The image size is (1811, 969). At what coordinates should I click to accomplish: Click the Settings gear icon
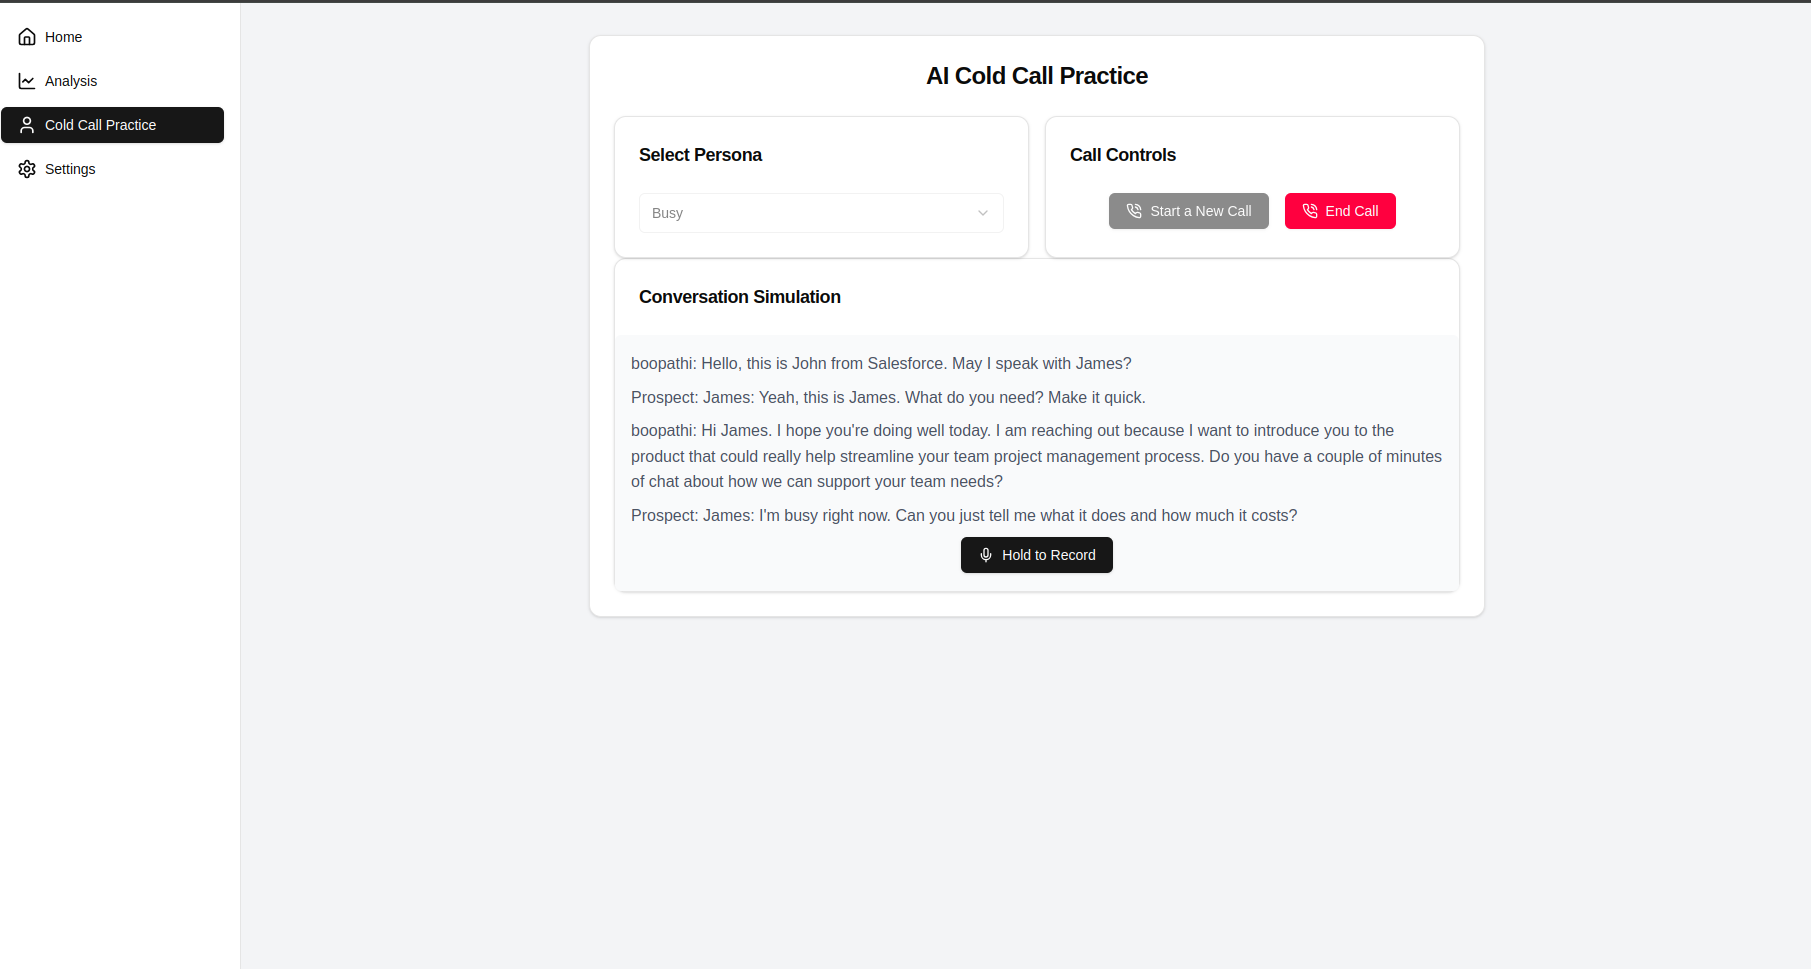[x=27, y=169]
